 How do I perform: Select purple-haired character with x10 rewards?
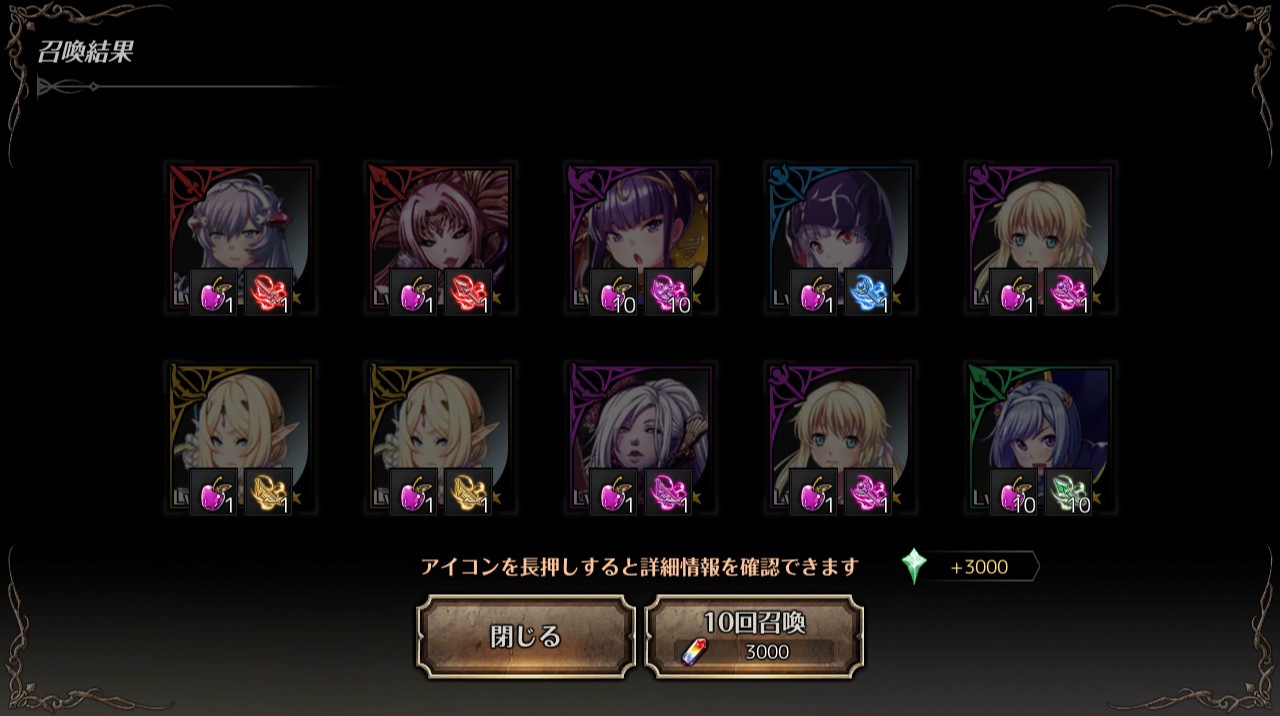pyautogui.click(x=640, y=239)
